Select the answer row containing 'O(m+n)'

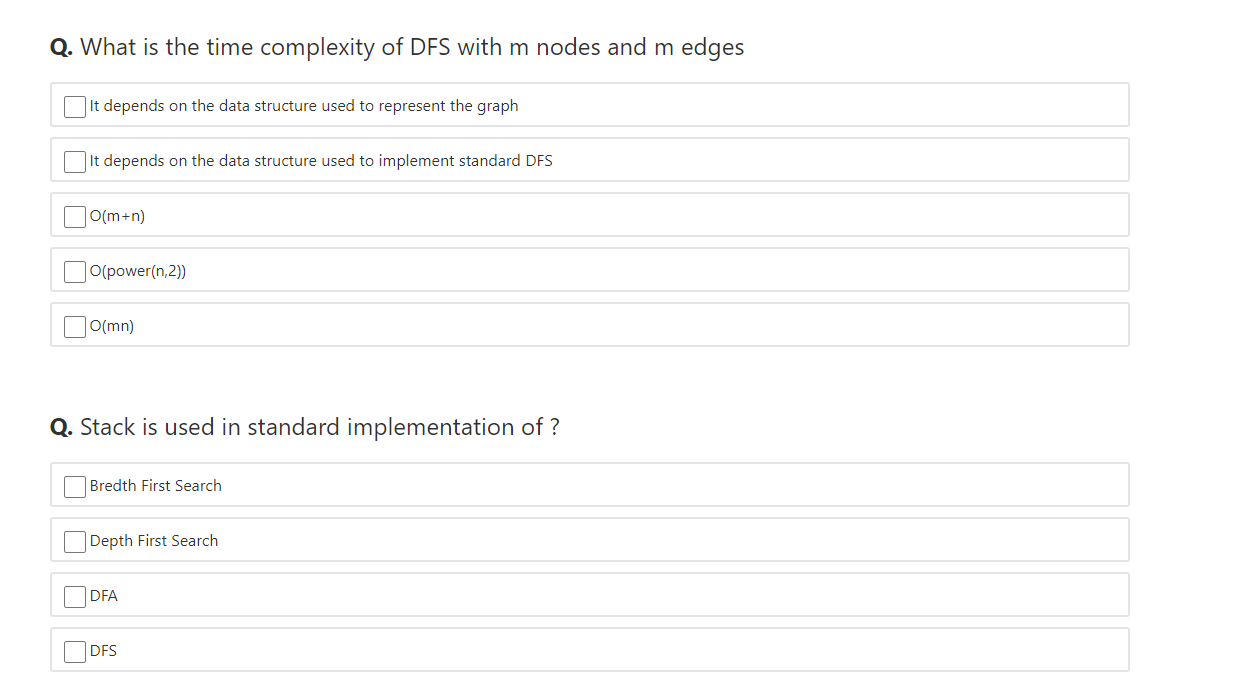(x=589, y=214)
